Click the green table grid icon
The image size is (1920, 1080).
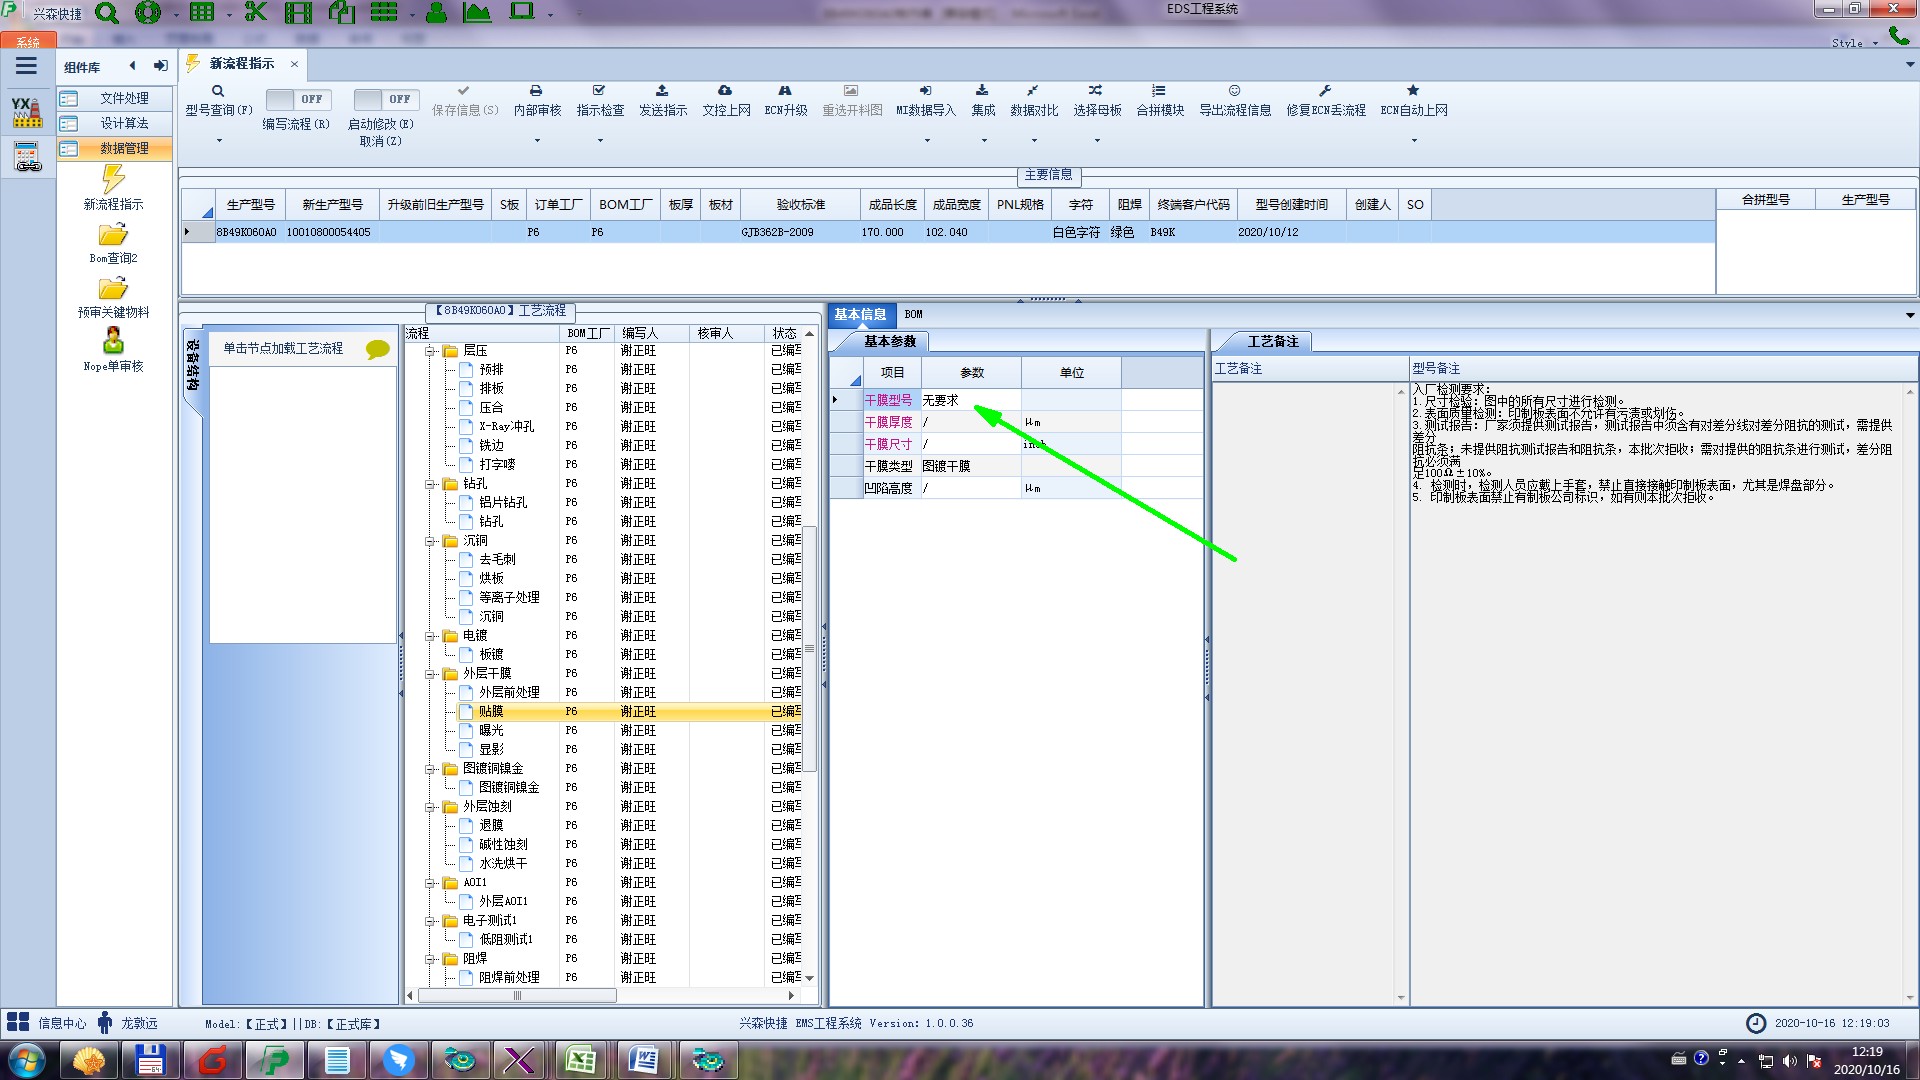tap(202, 12)
